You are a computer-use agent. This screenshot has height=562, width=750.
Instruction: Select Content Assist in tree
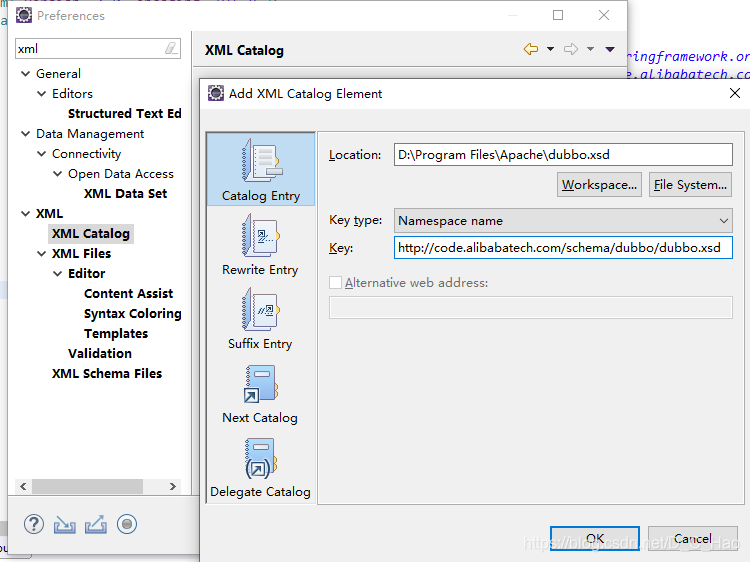click(128, 294)
